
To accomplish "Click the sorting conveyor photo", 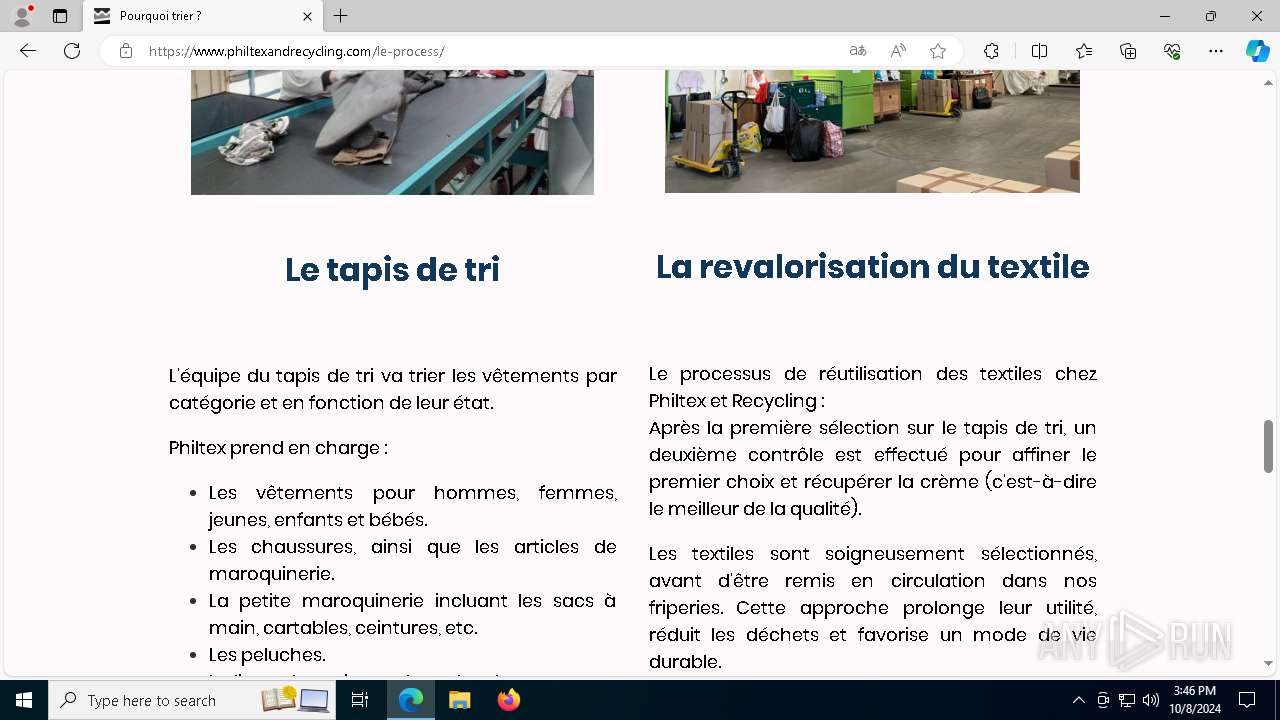I will click(392, 132).
